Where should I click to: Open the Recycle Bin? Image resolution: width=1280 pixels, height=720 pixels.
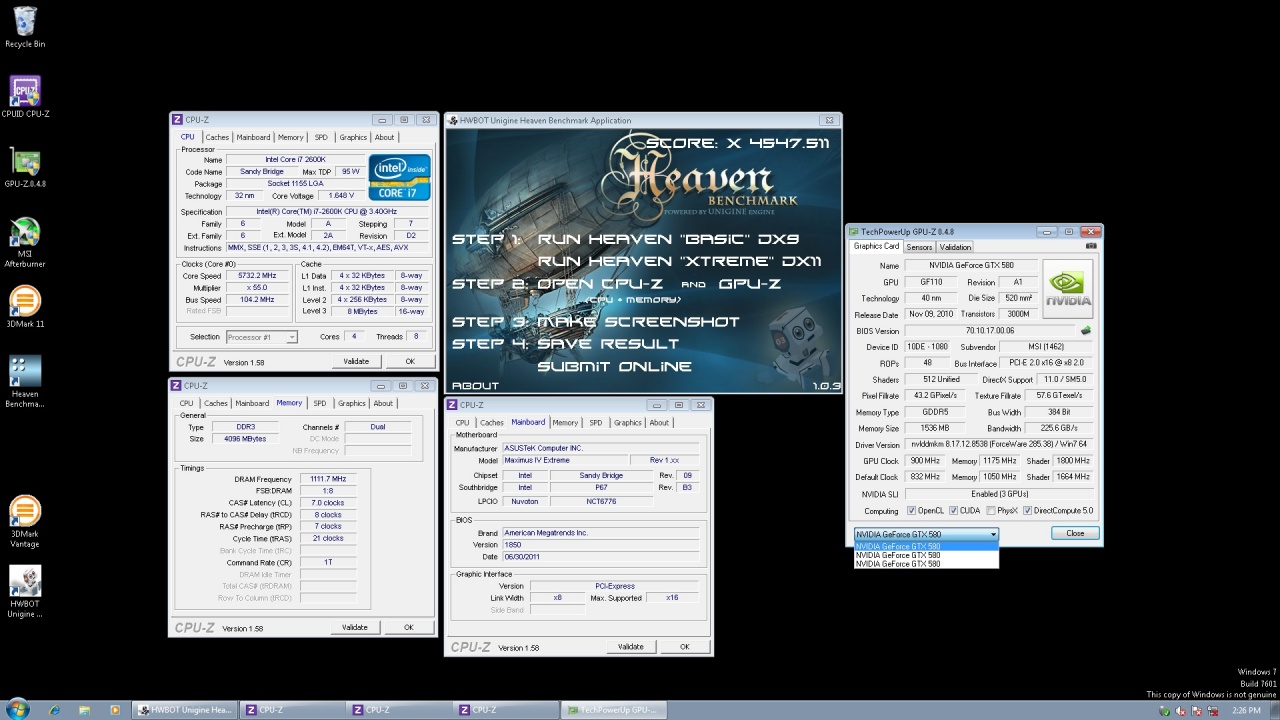point(25,22)
